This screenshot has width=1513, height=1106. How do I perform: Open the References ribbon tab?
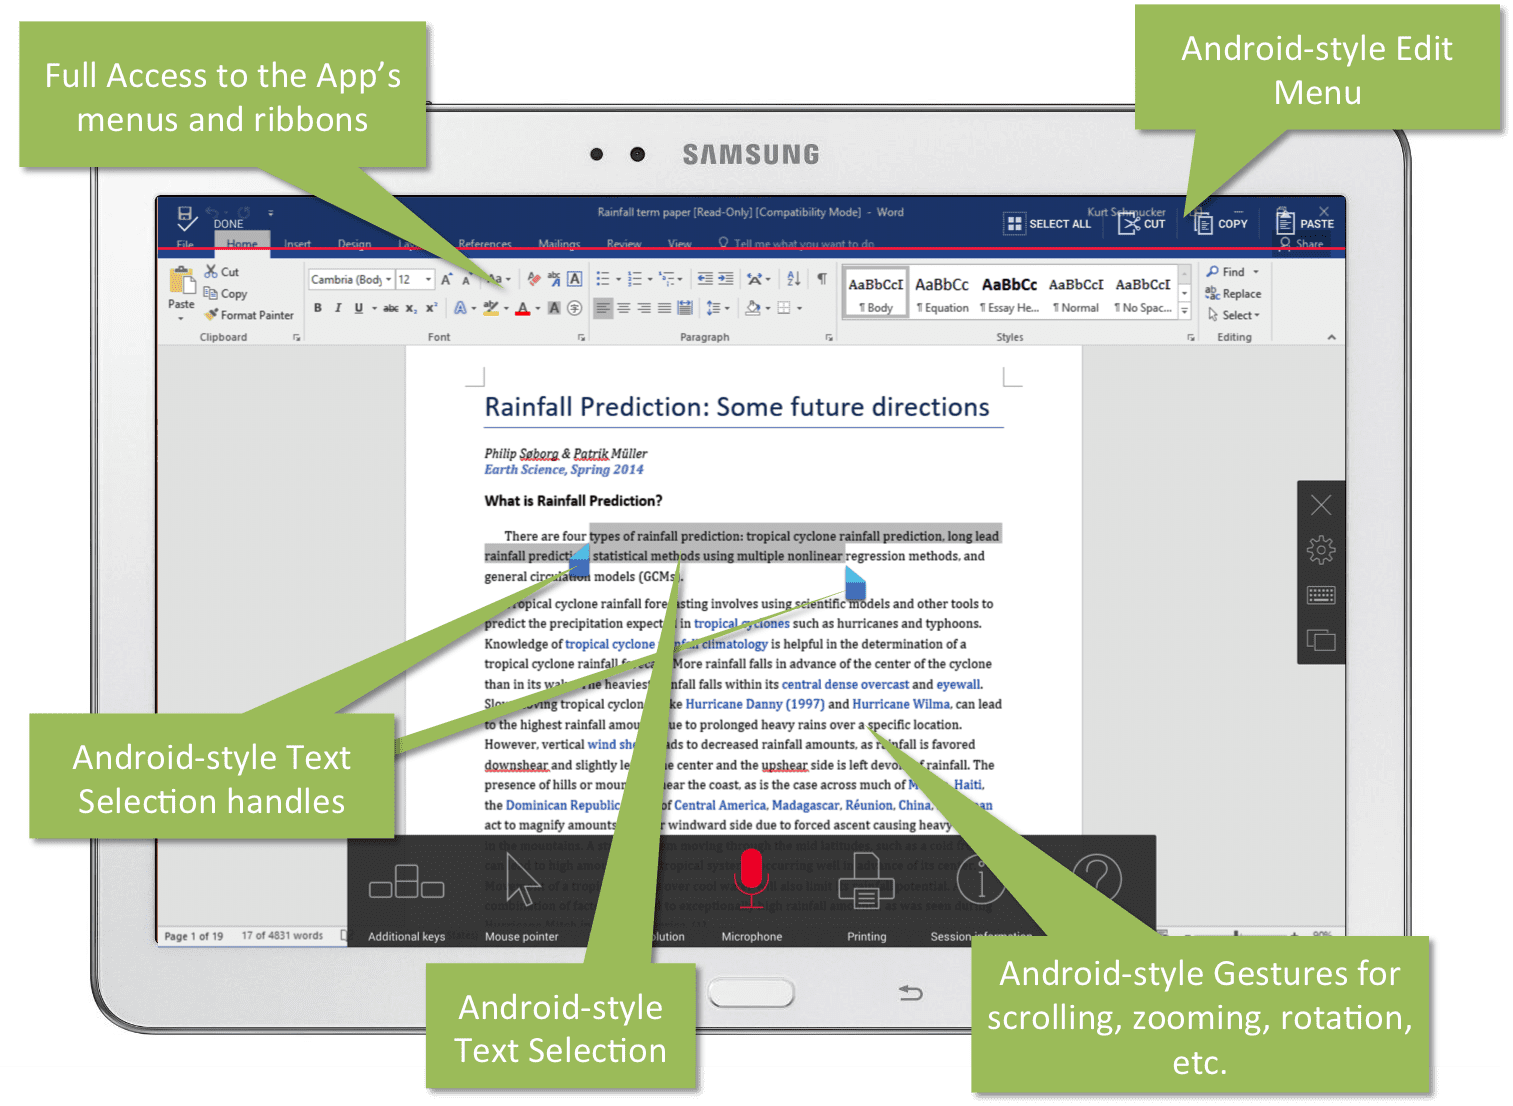point(485,244)
